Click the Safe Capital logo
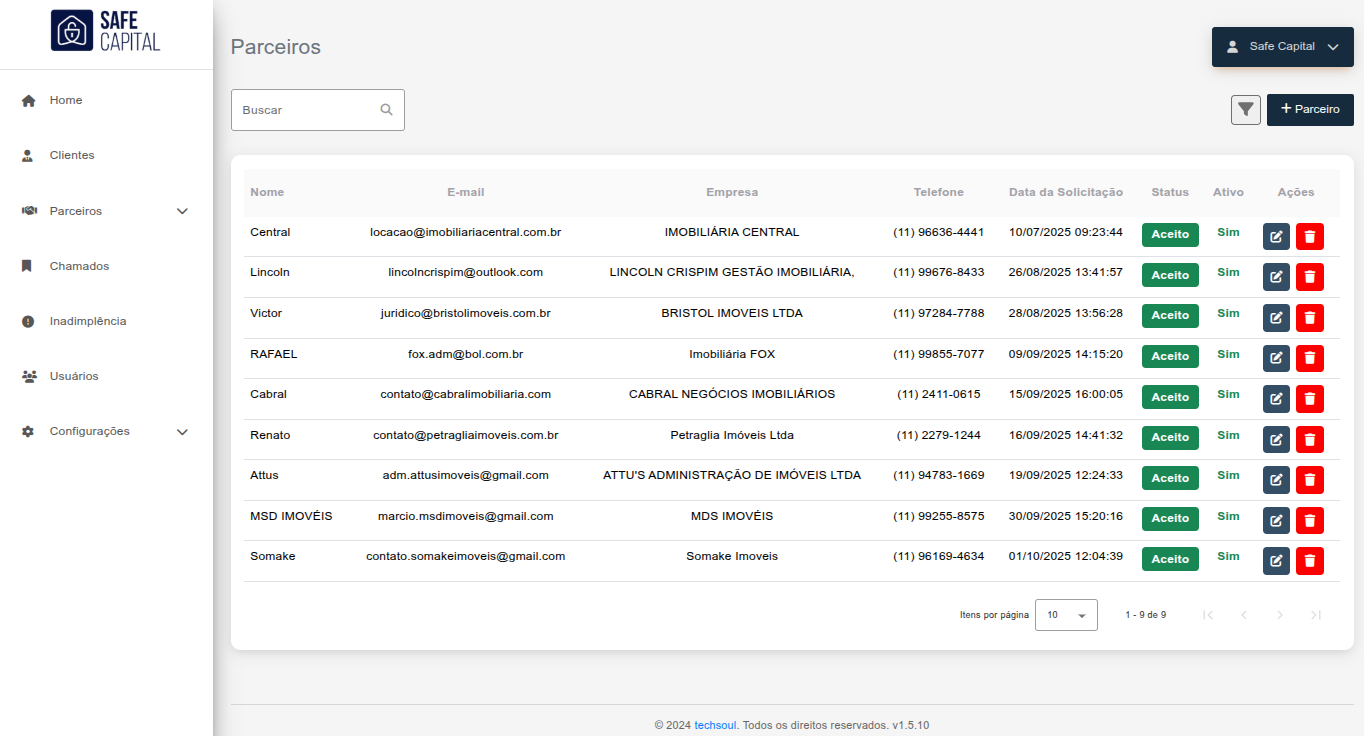Viewport: 1364px width, 736px height. click(106, 31)
